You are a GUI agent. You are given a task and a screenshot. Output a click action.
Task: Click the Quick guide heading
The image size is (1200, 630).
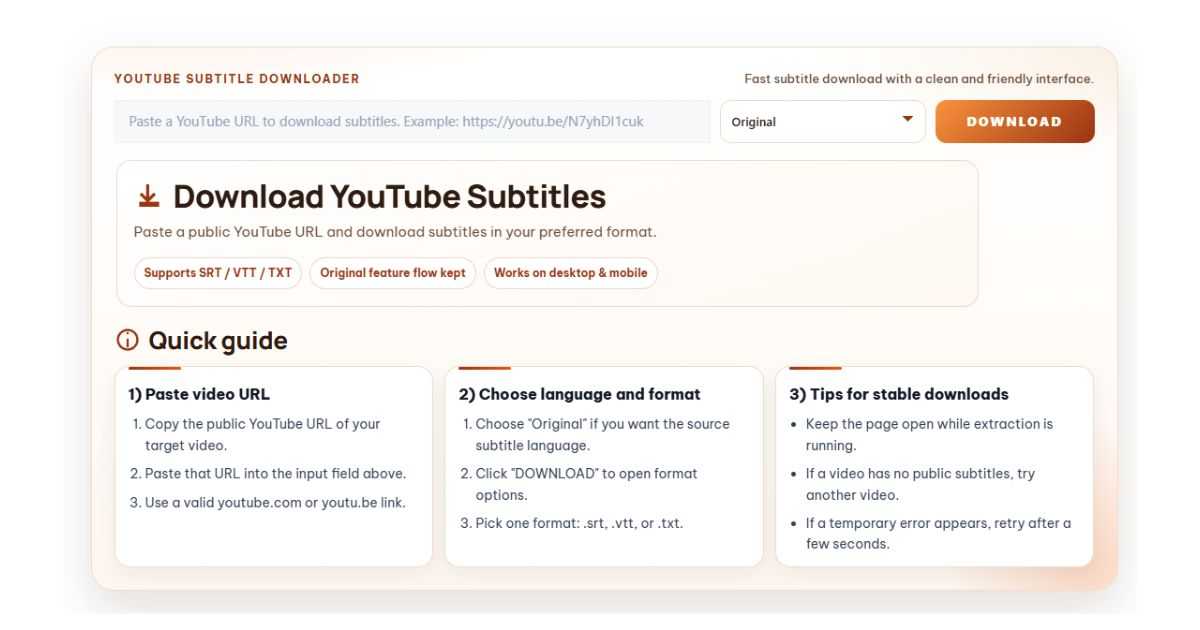[x=218, y=341]
